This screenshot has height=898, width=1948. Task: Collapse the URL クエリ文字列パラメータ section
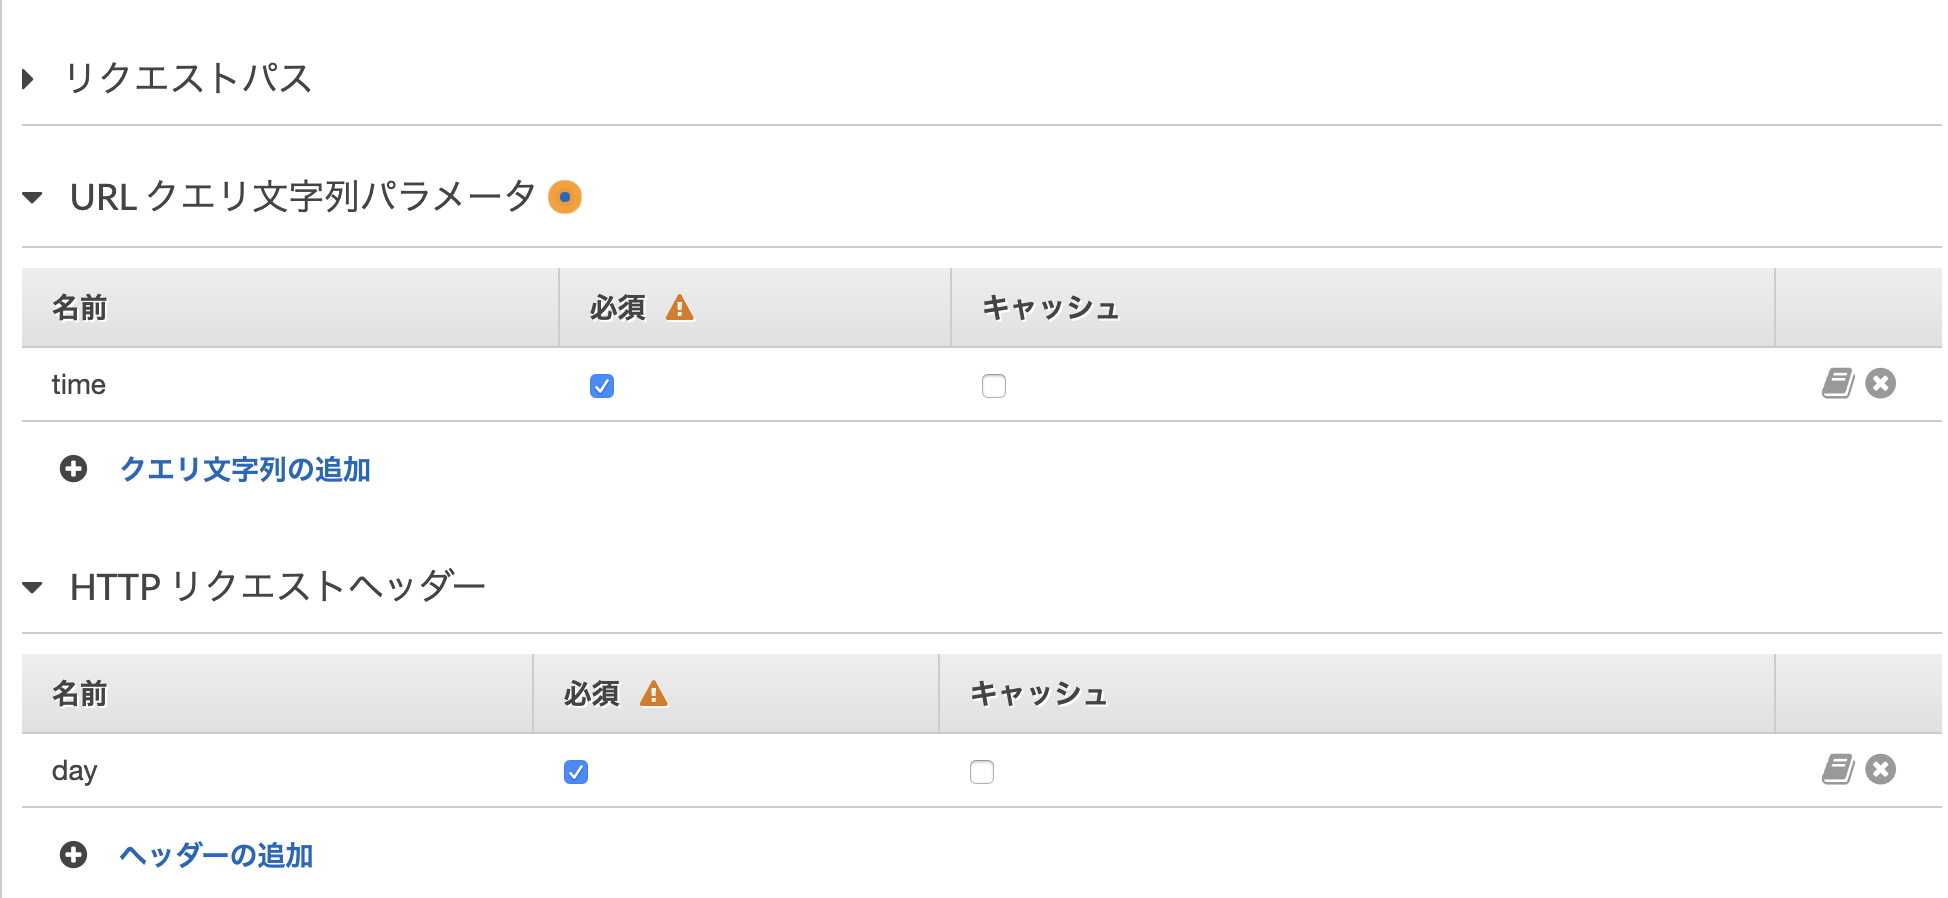tap(33, 196)
